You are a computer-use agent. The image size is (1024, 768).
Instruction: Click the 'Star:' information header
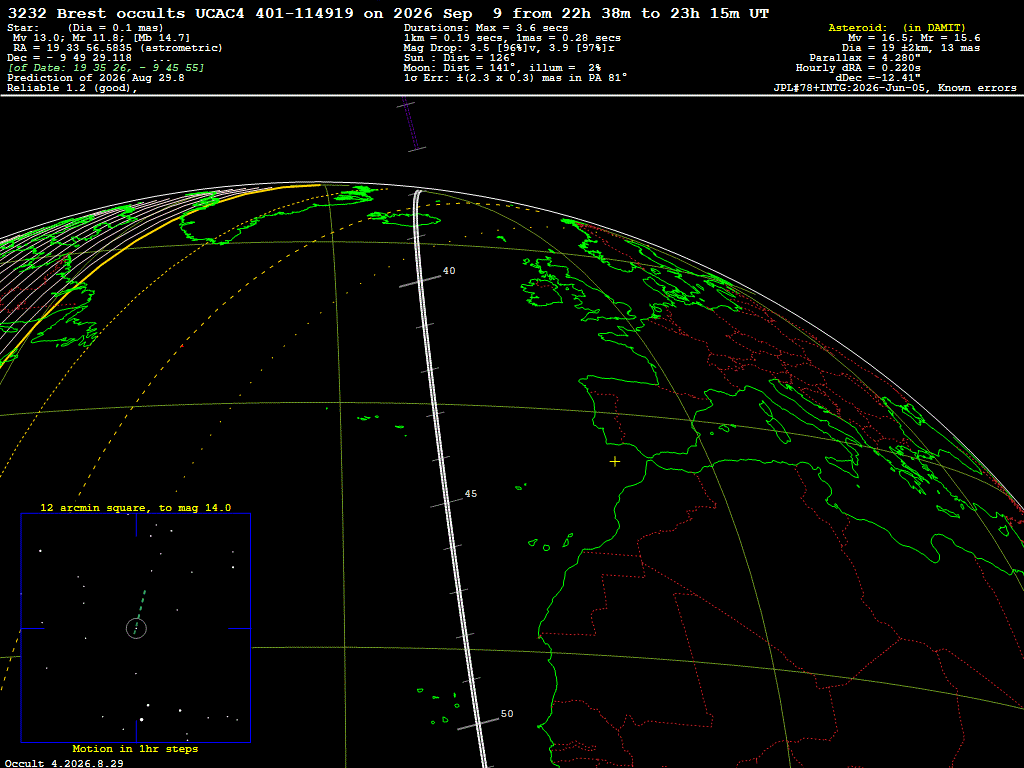click(23, 27)
